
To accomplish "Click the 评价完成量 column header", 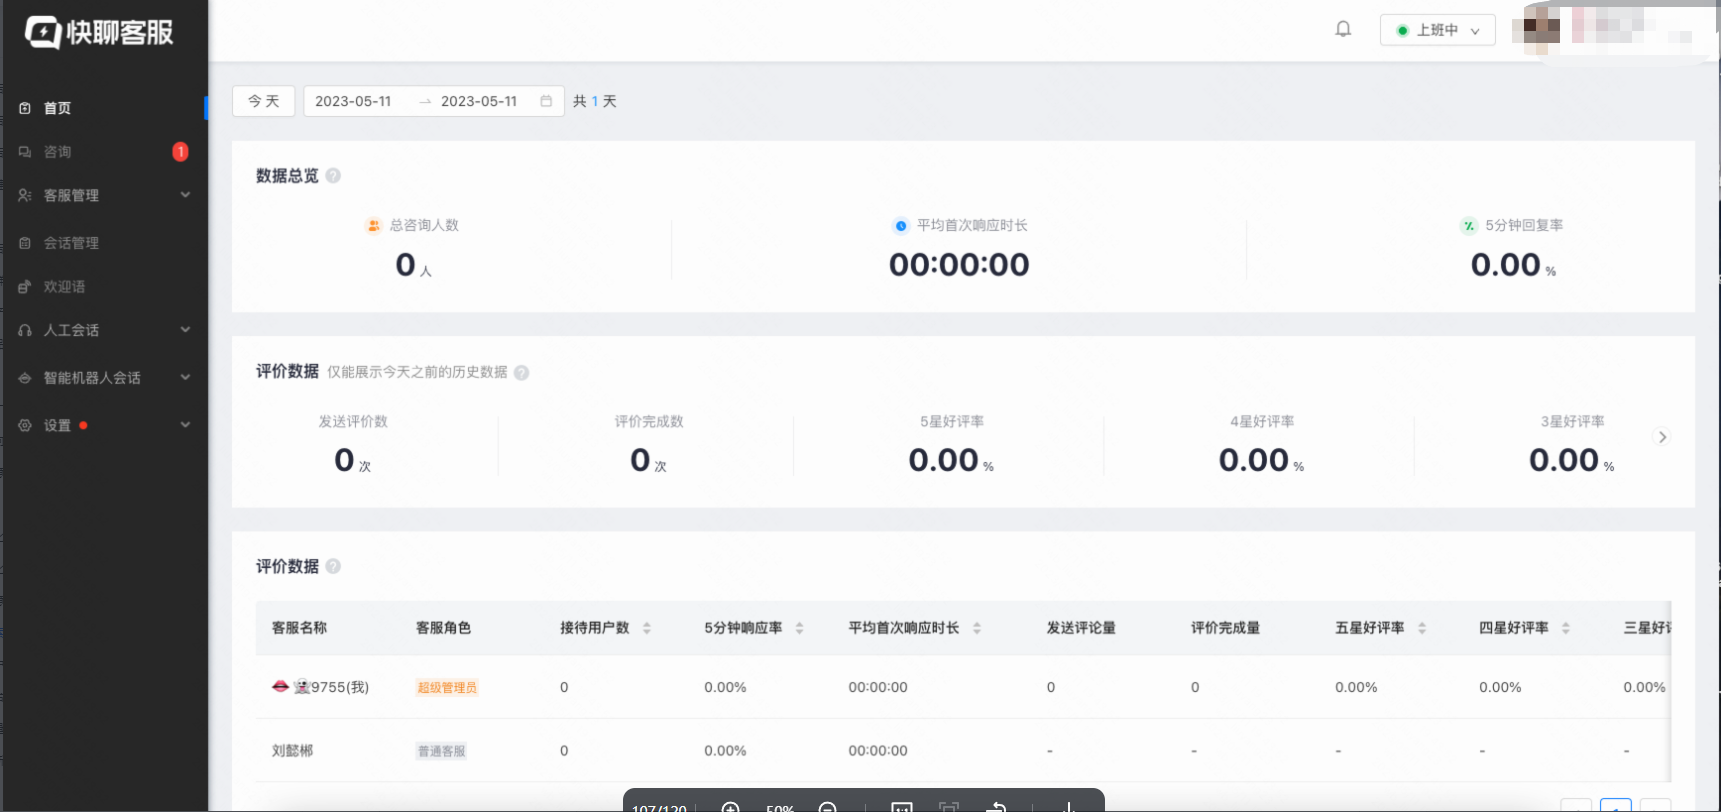I will coord(1225,628).
